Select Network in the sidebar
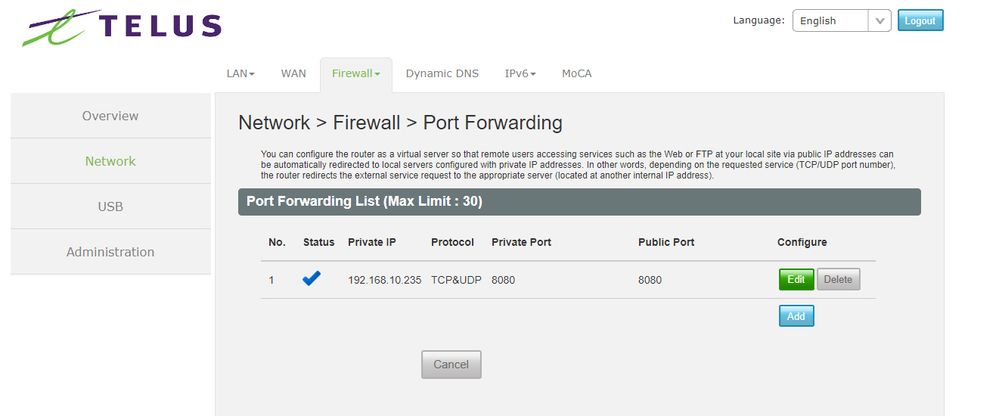 tap(110, 161)
